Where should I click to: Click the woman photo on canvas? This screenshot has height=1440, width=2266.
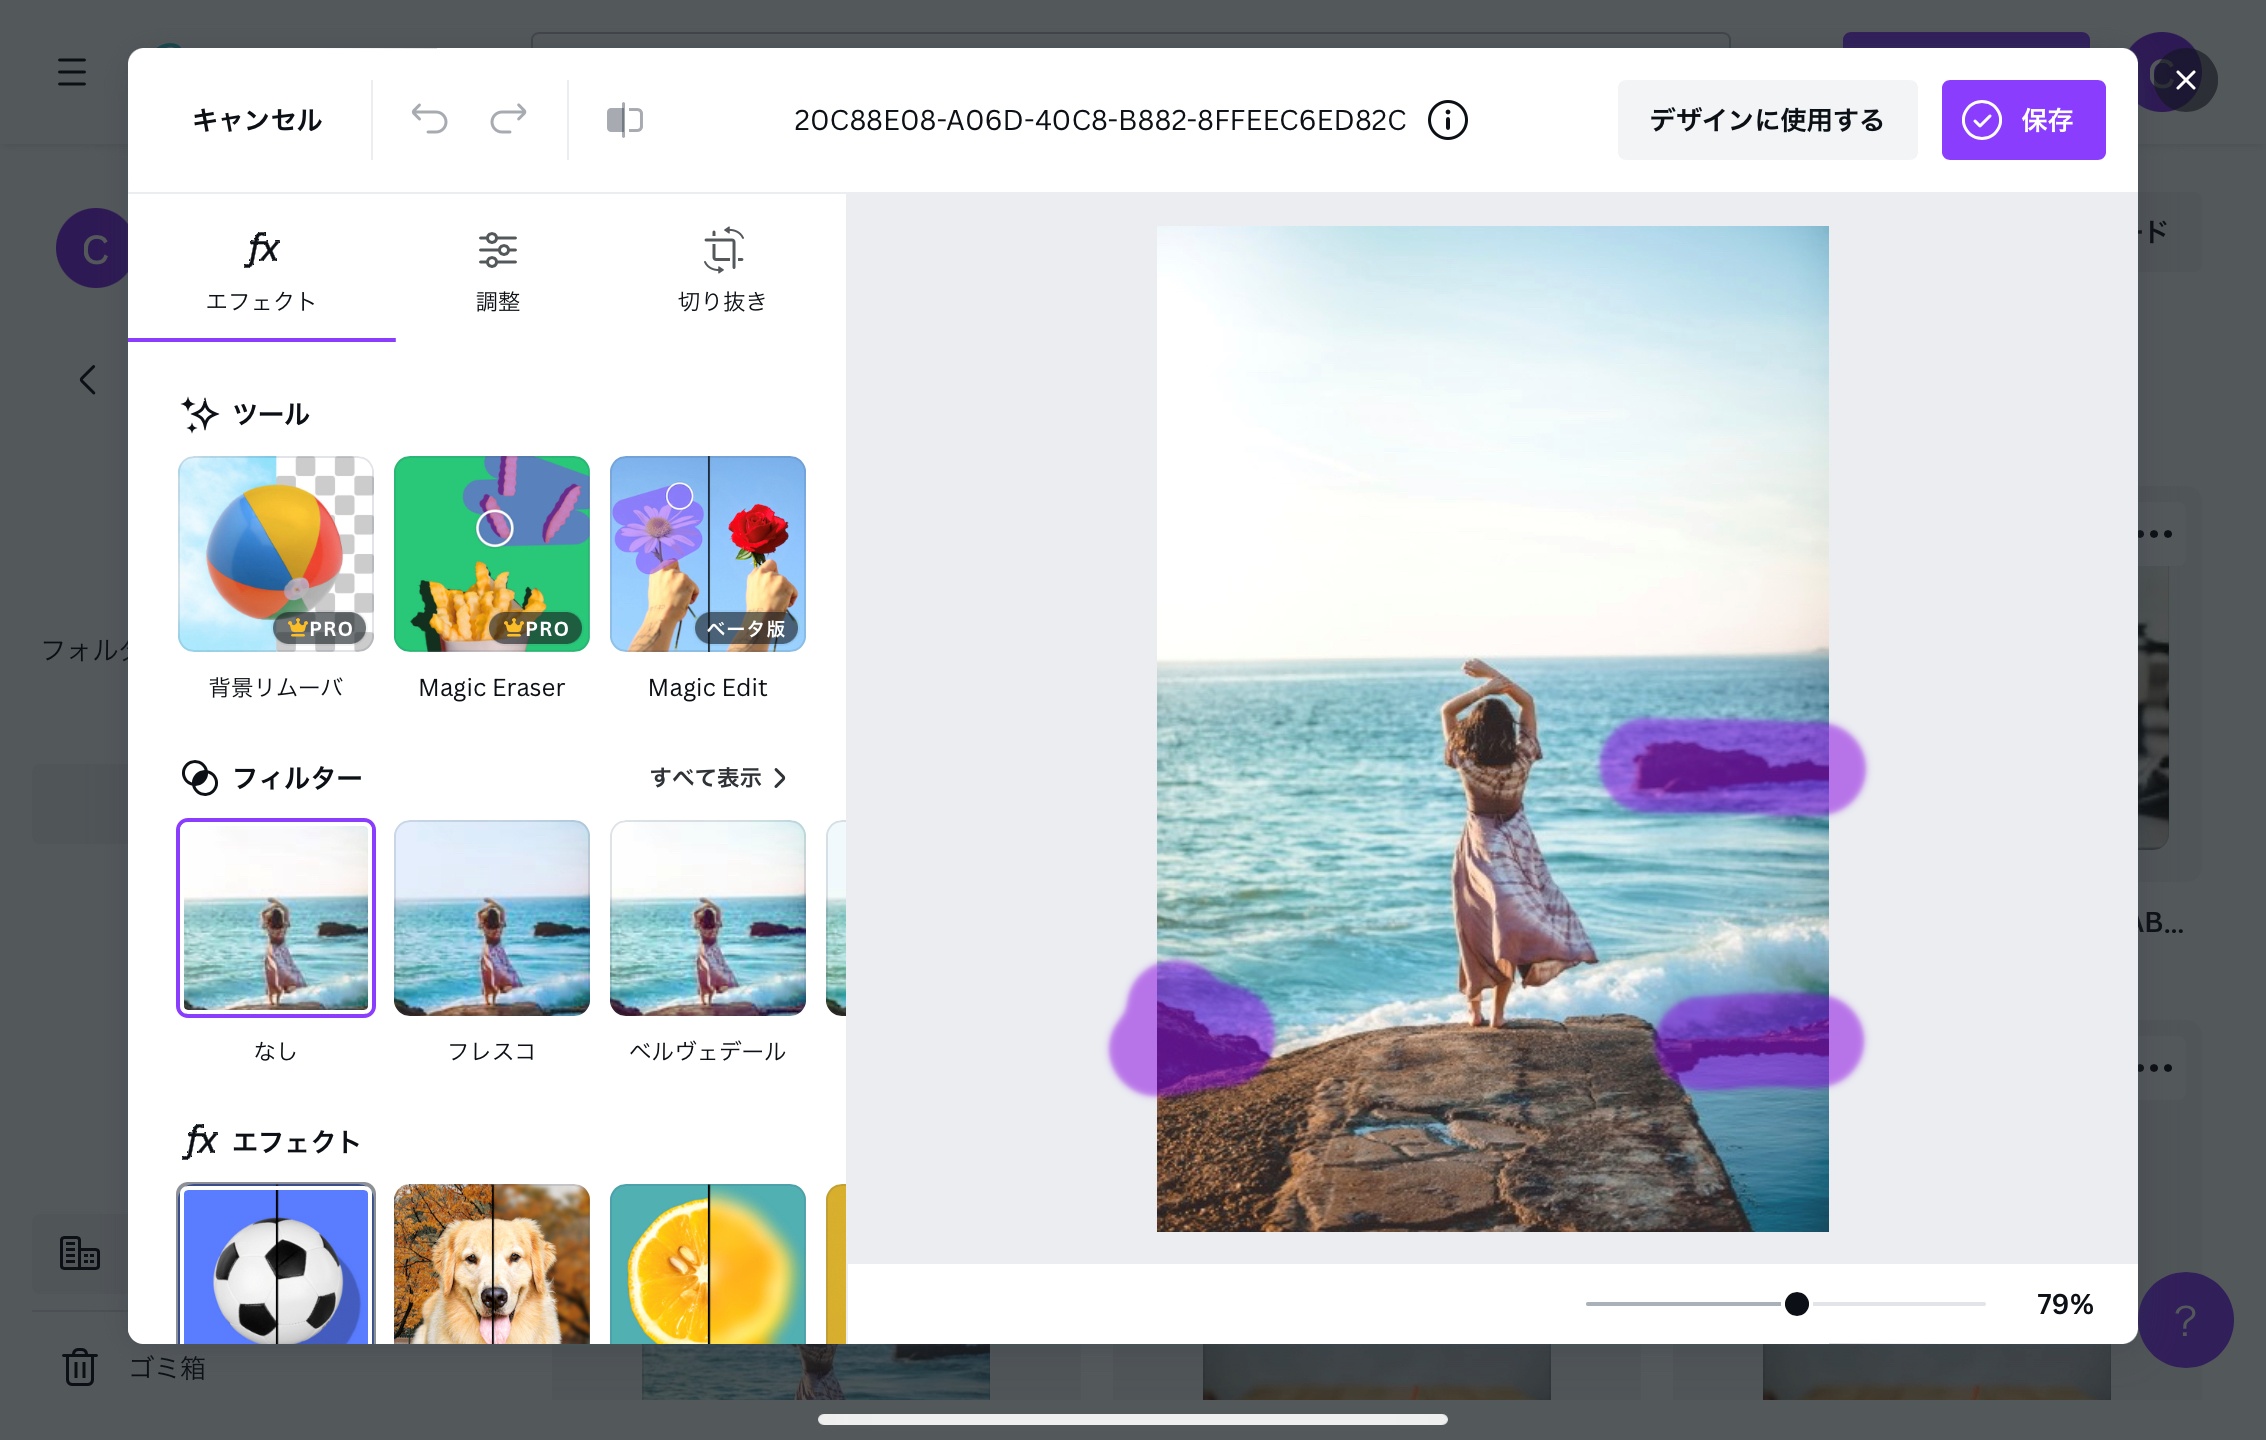1492,729
